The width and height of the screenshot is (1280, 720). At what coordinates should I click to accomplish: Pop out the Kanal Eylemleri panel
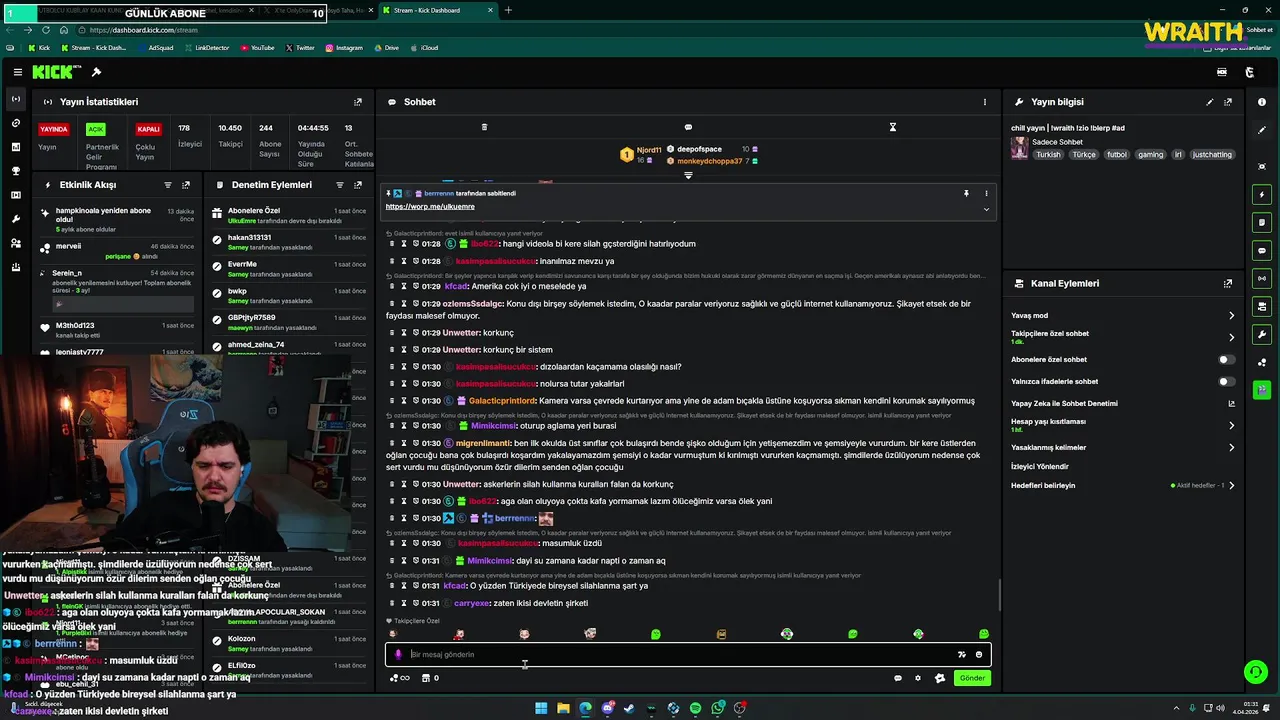[x=1228, y=284]
